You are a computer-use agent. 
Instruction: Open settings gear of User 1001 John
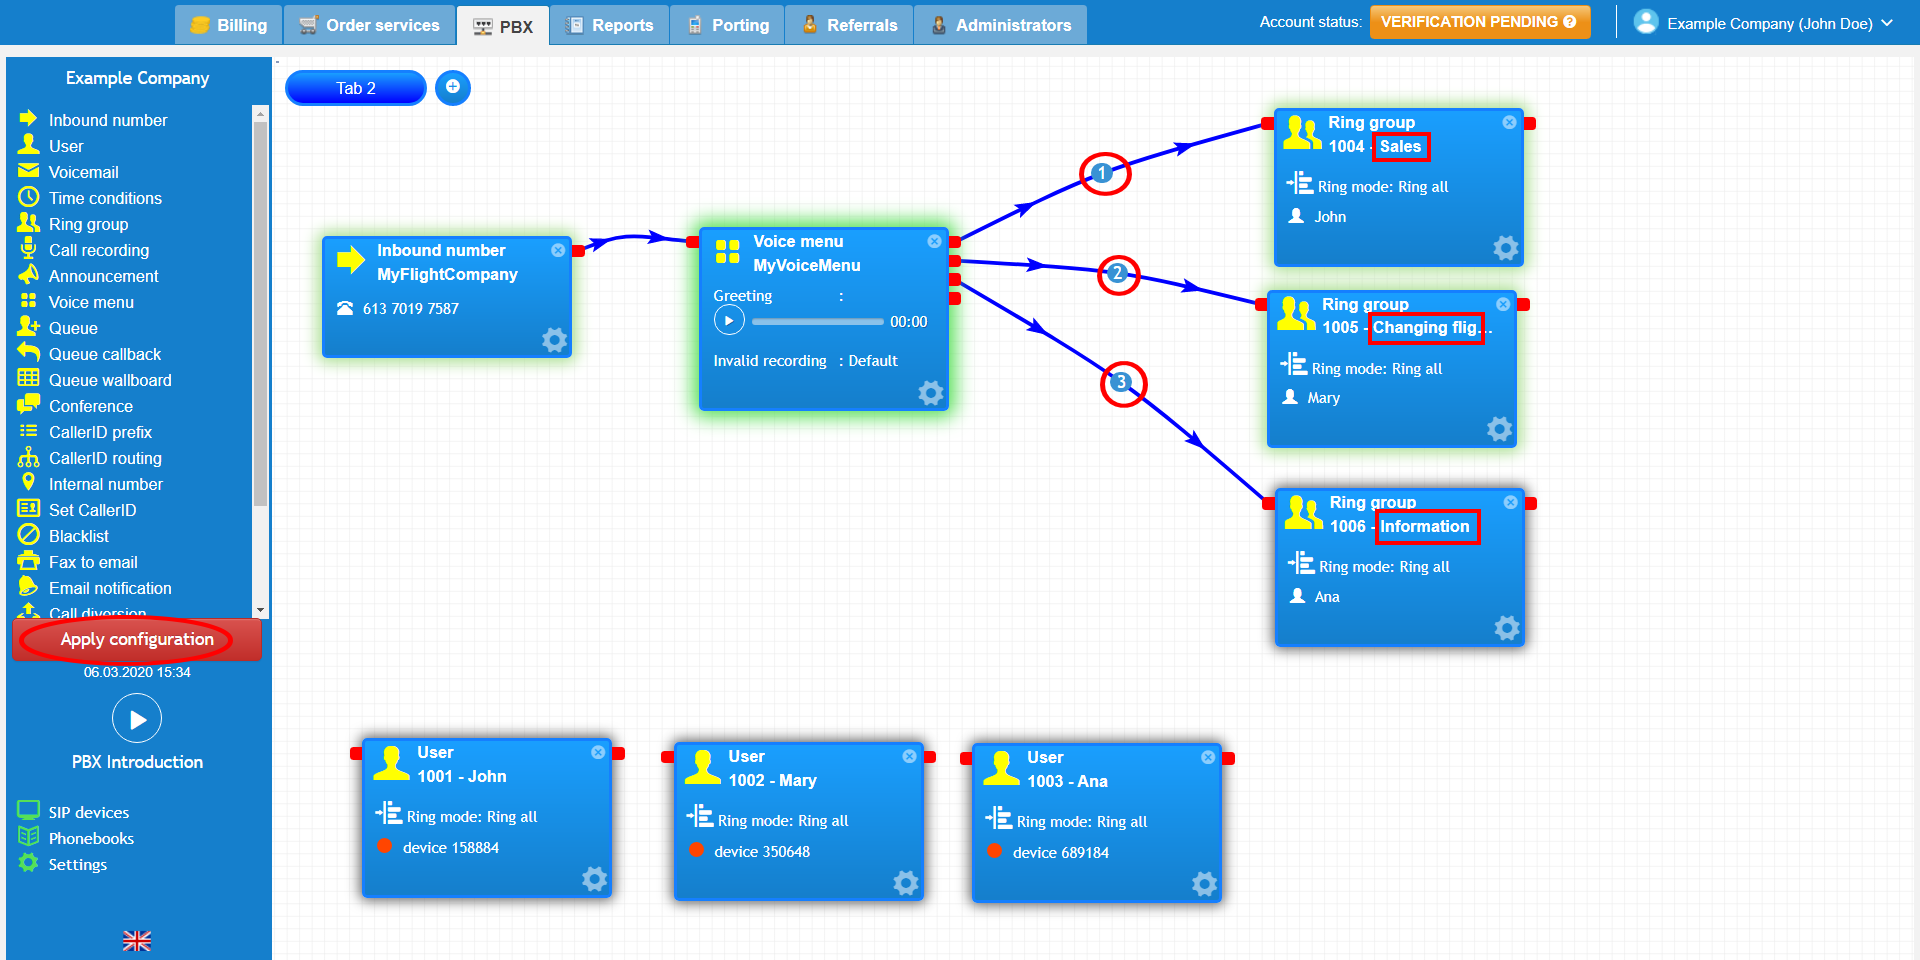pos(595,879)
